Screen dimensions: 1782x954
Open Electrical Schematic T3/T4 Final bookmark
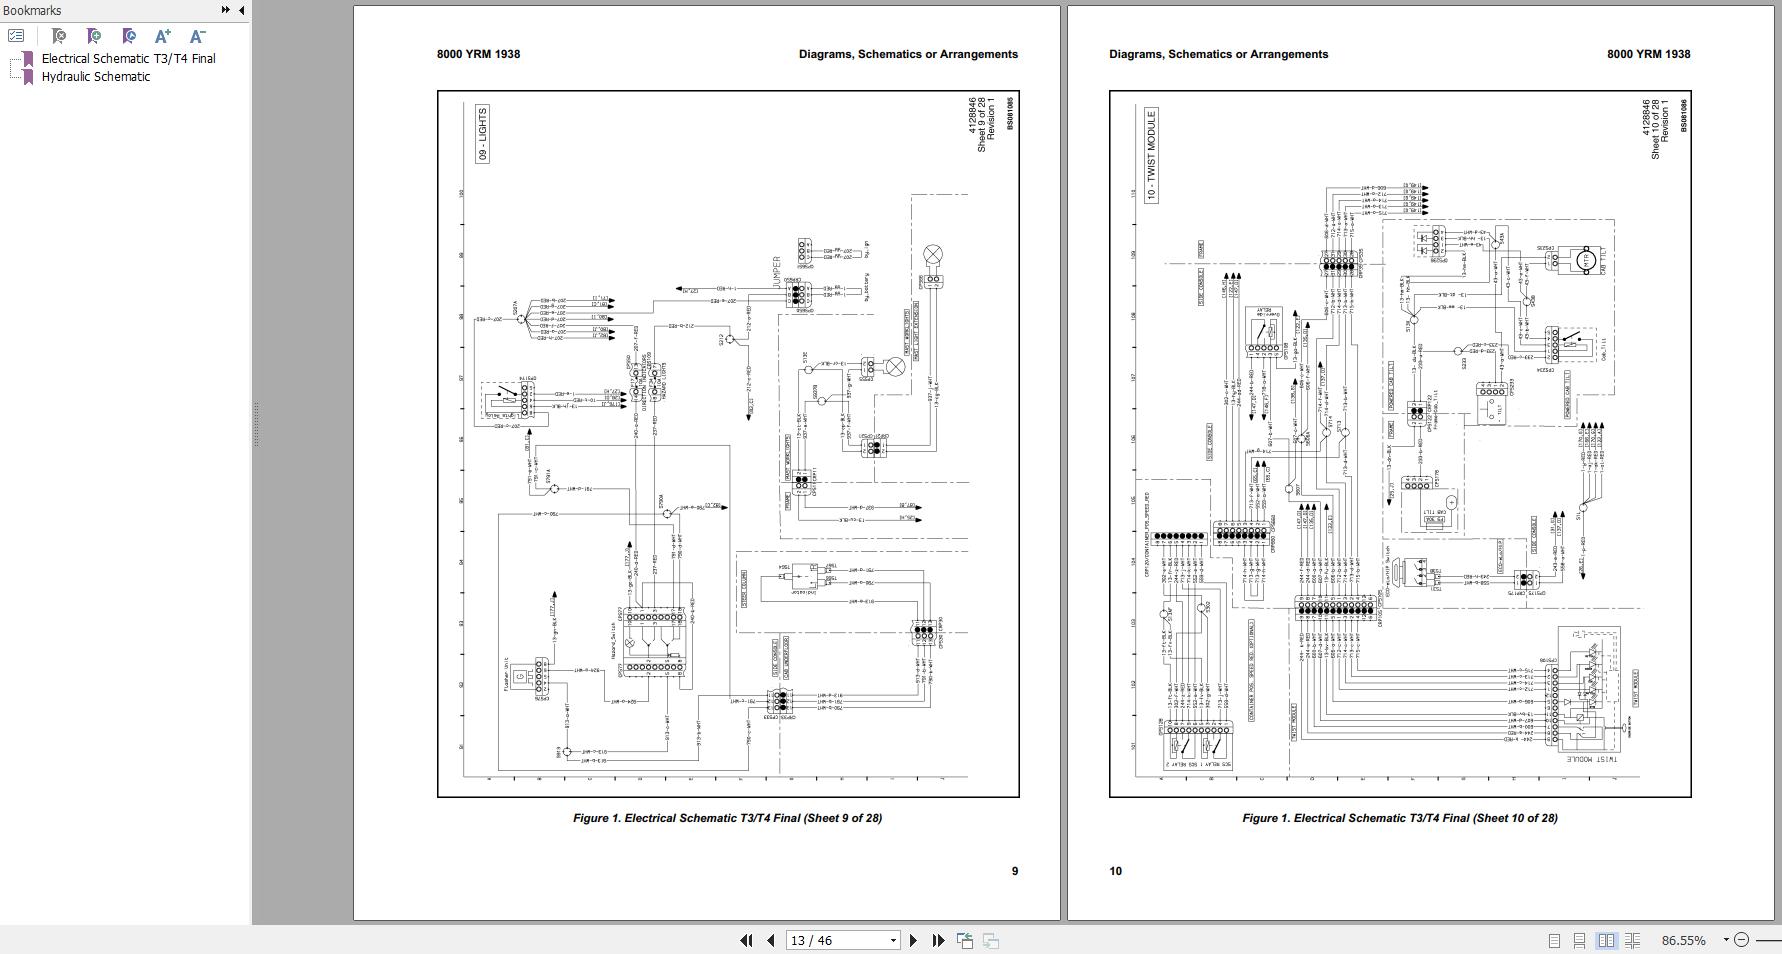(x=128, y=58)
